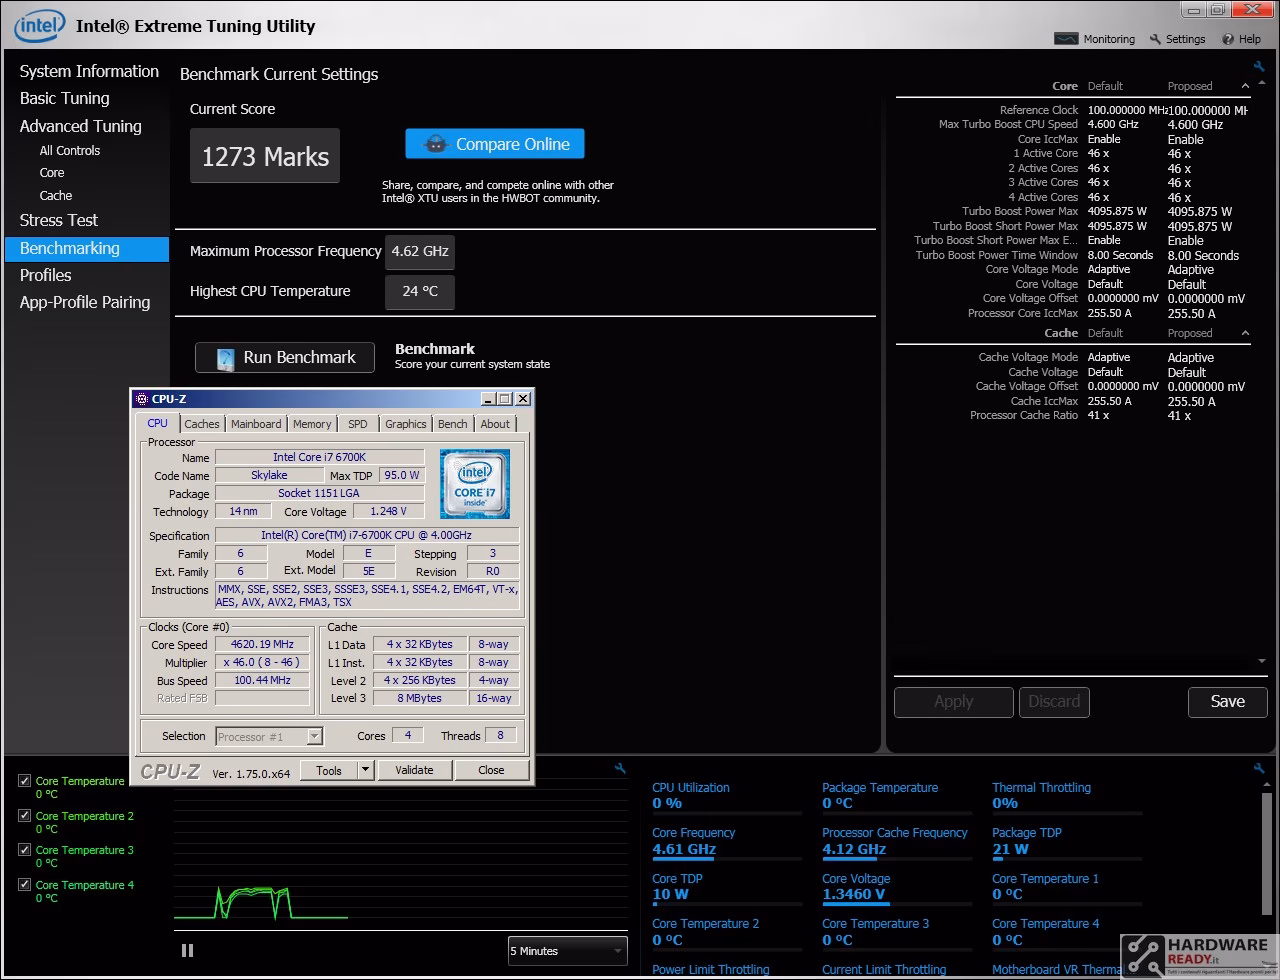
Task: Toggle Core Temperature 2 checkbox
Action: 25,816
